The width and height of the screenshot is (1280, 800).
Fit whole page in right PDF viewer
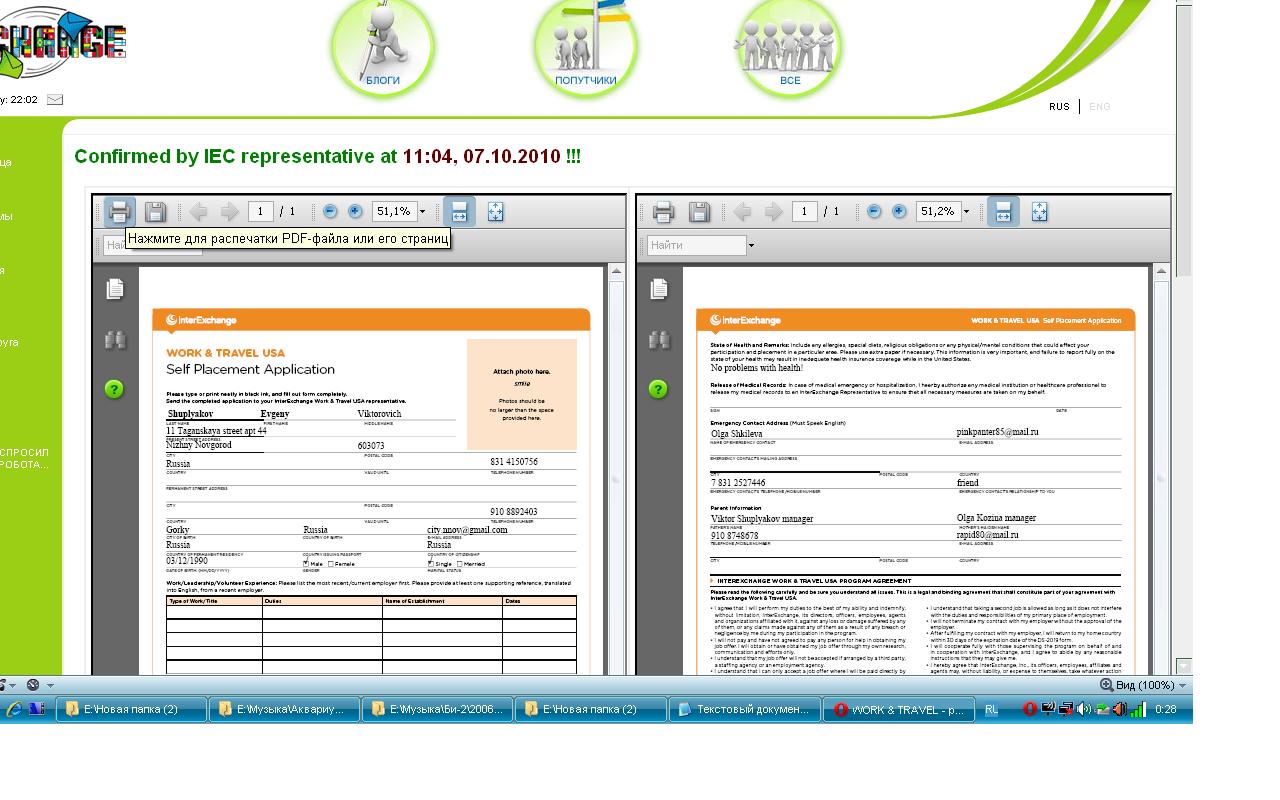click(1039, 211)
